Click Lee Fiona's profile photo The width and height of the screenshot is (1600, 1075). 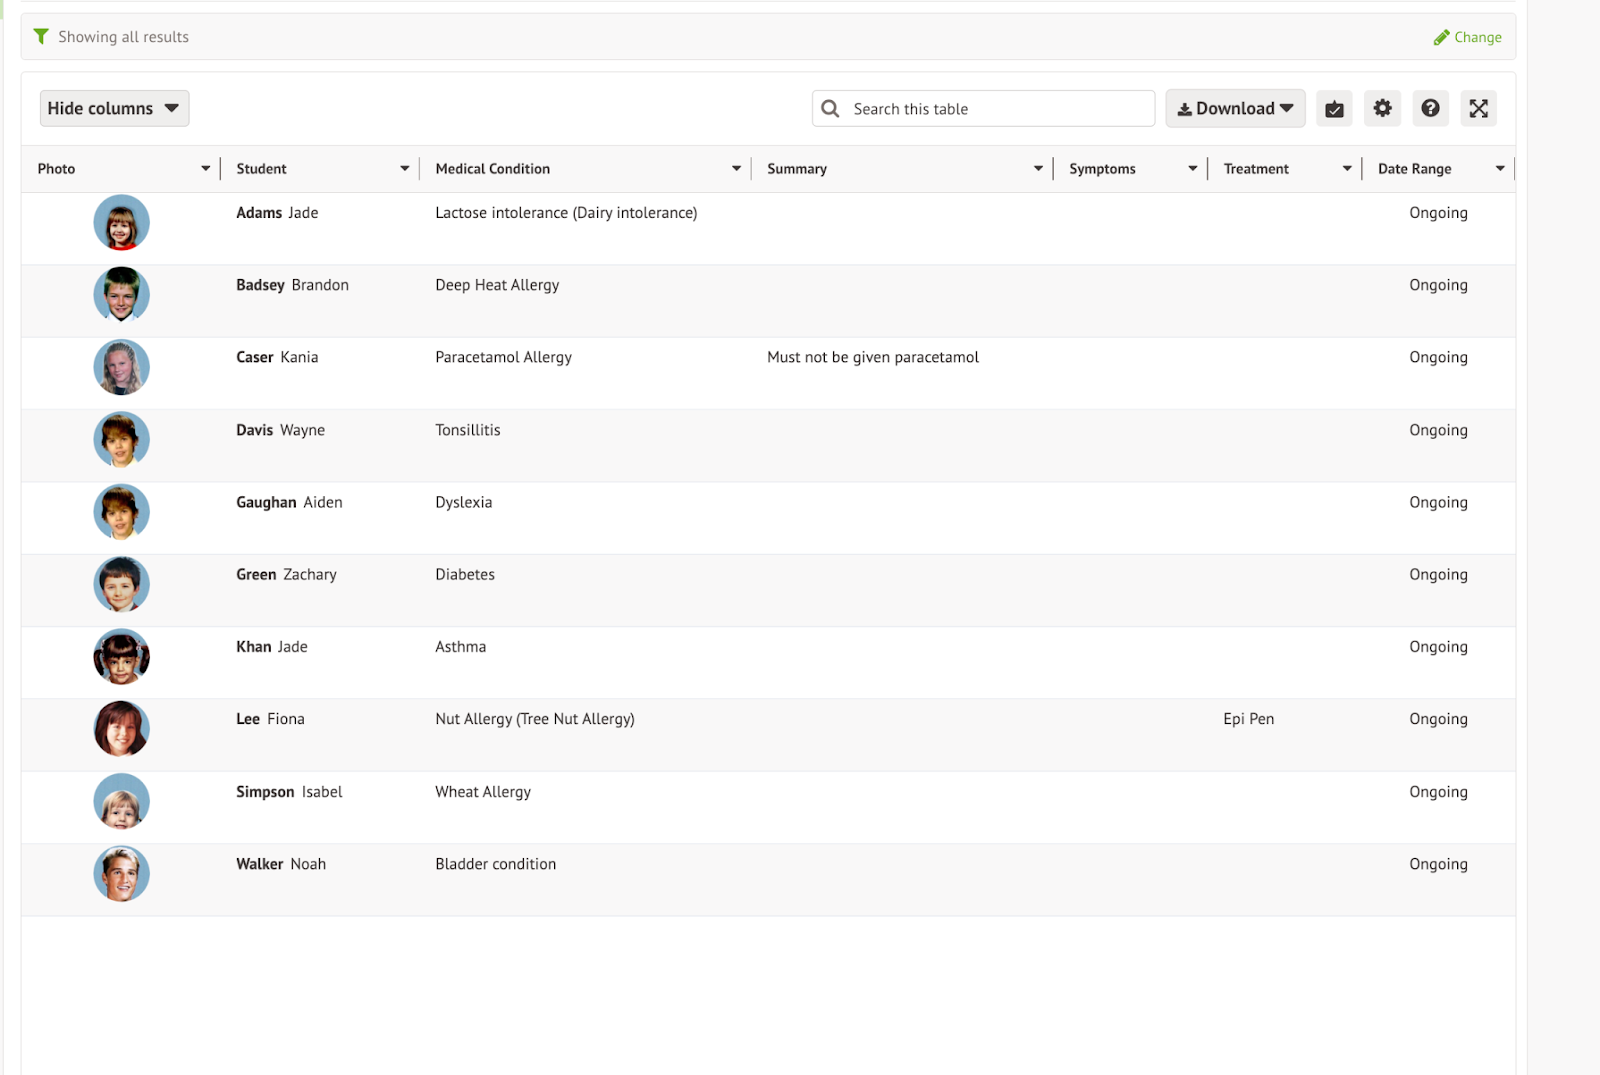tap(121, 729)
